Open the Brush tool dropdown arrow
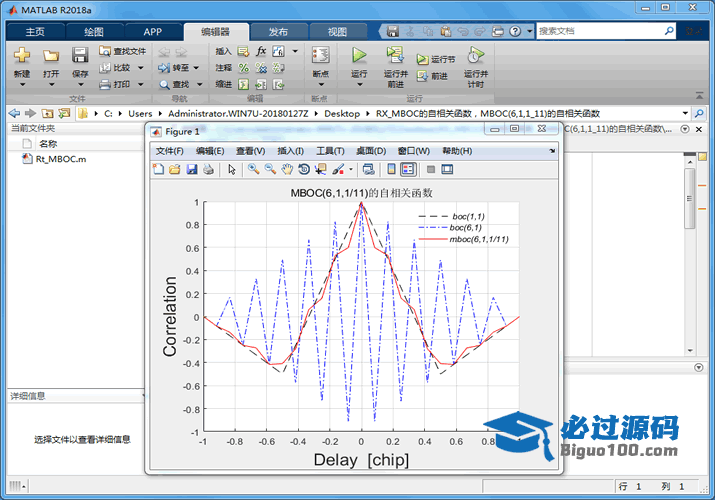715x500 pixels. tap(351, 169)
